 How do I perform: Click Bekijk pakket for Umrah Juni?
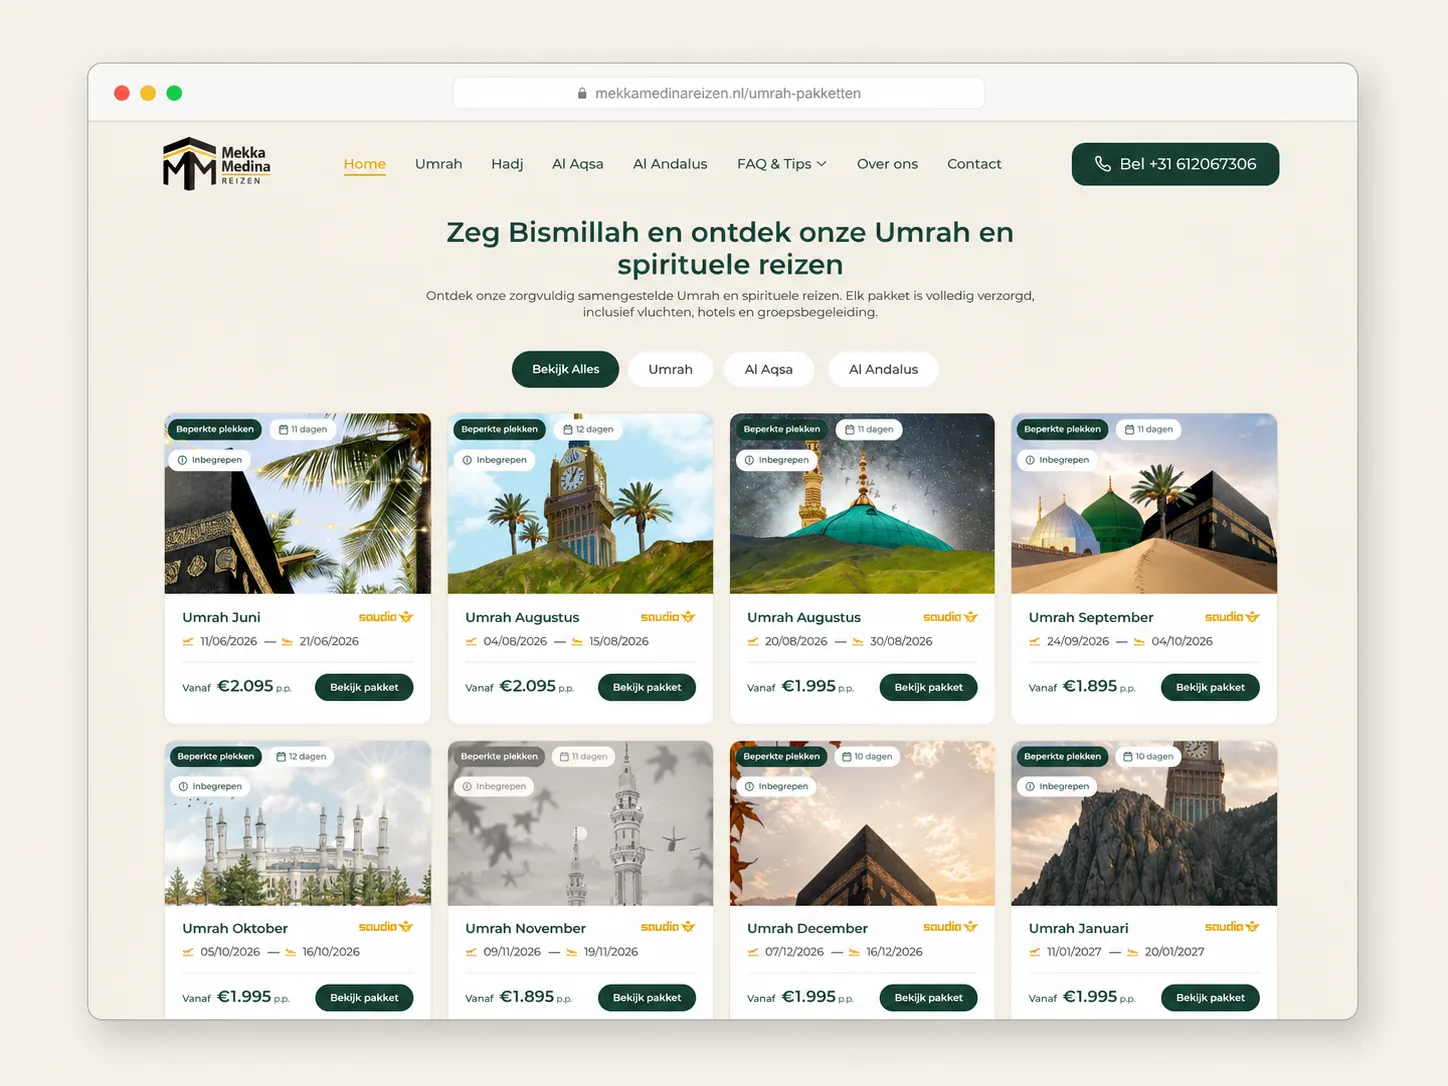364,687
